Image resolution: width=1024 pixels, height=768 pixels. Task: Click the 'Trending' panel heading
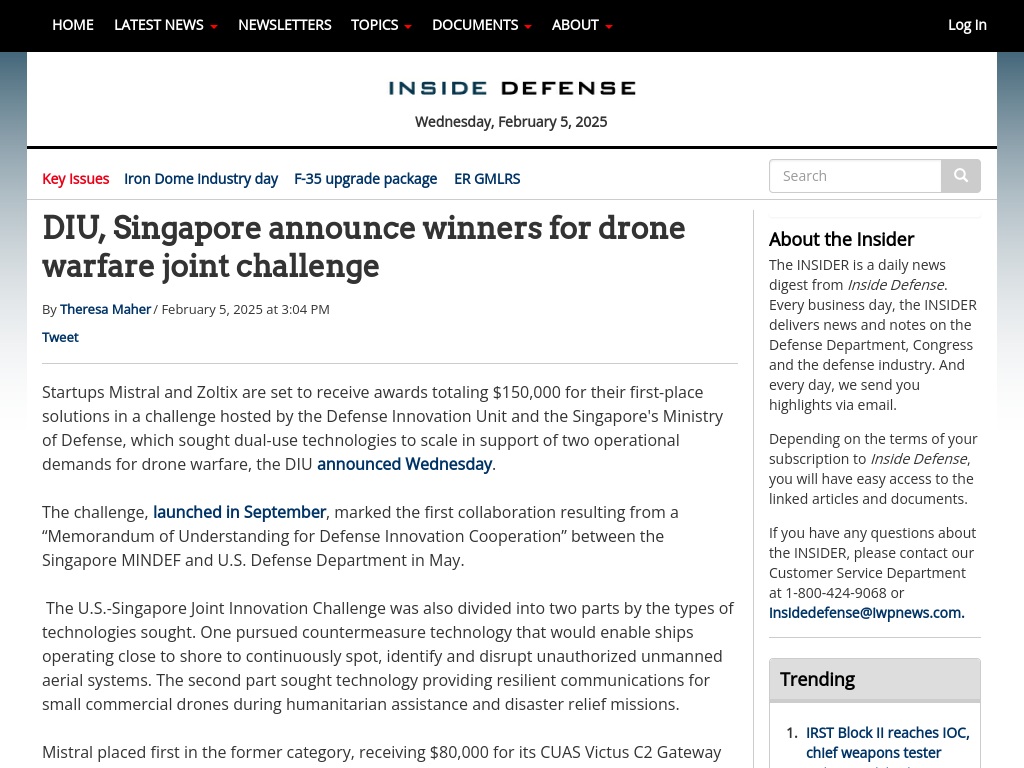tap(817, 679)
